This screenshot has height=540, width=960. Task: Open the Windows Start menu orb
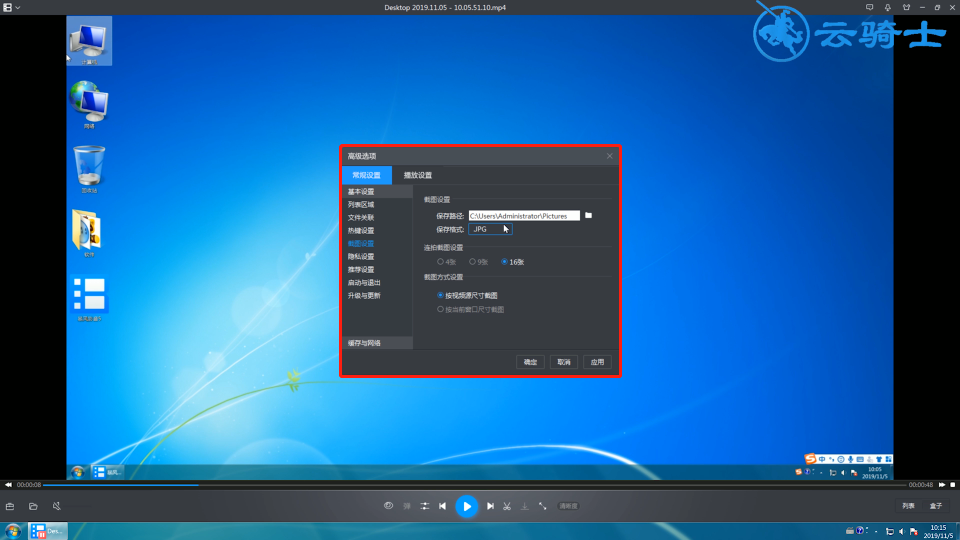click(x=13, y=531)
